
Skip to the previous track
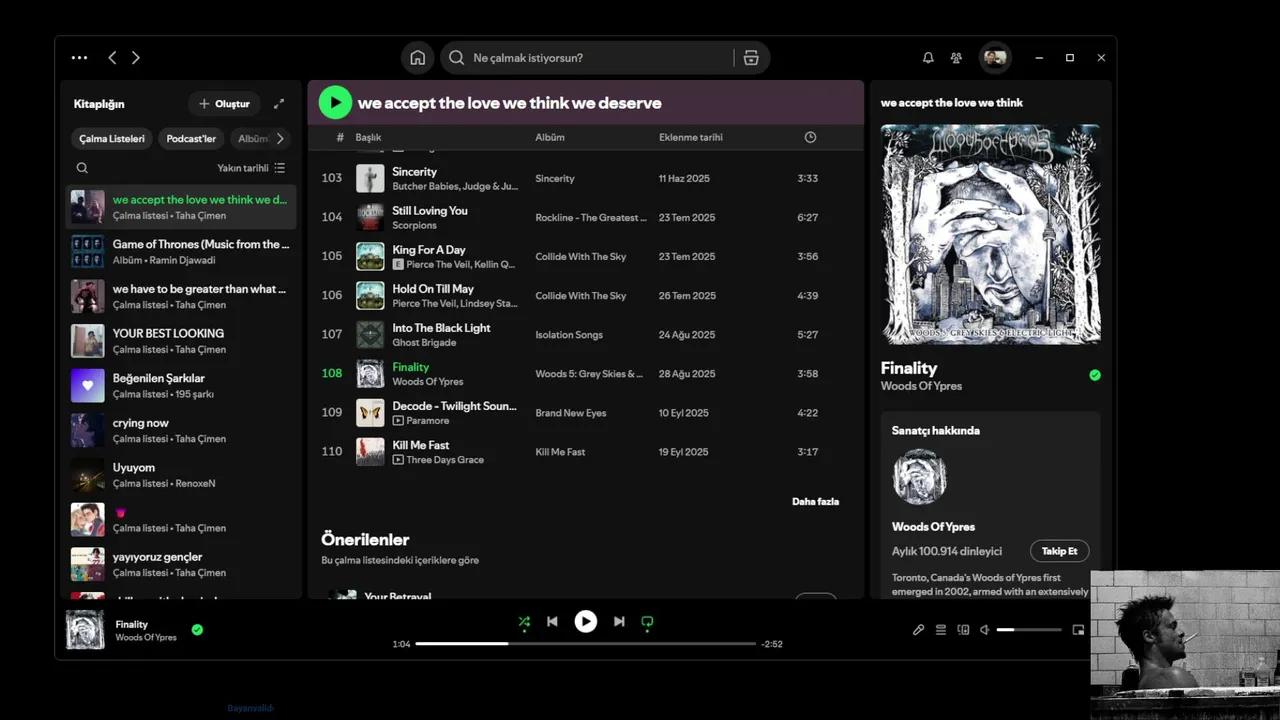click(x=552, y=621)
